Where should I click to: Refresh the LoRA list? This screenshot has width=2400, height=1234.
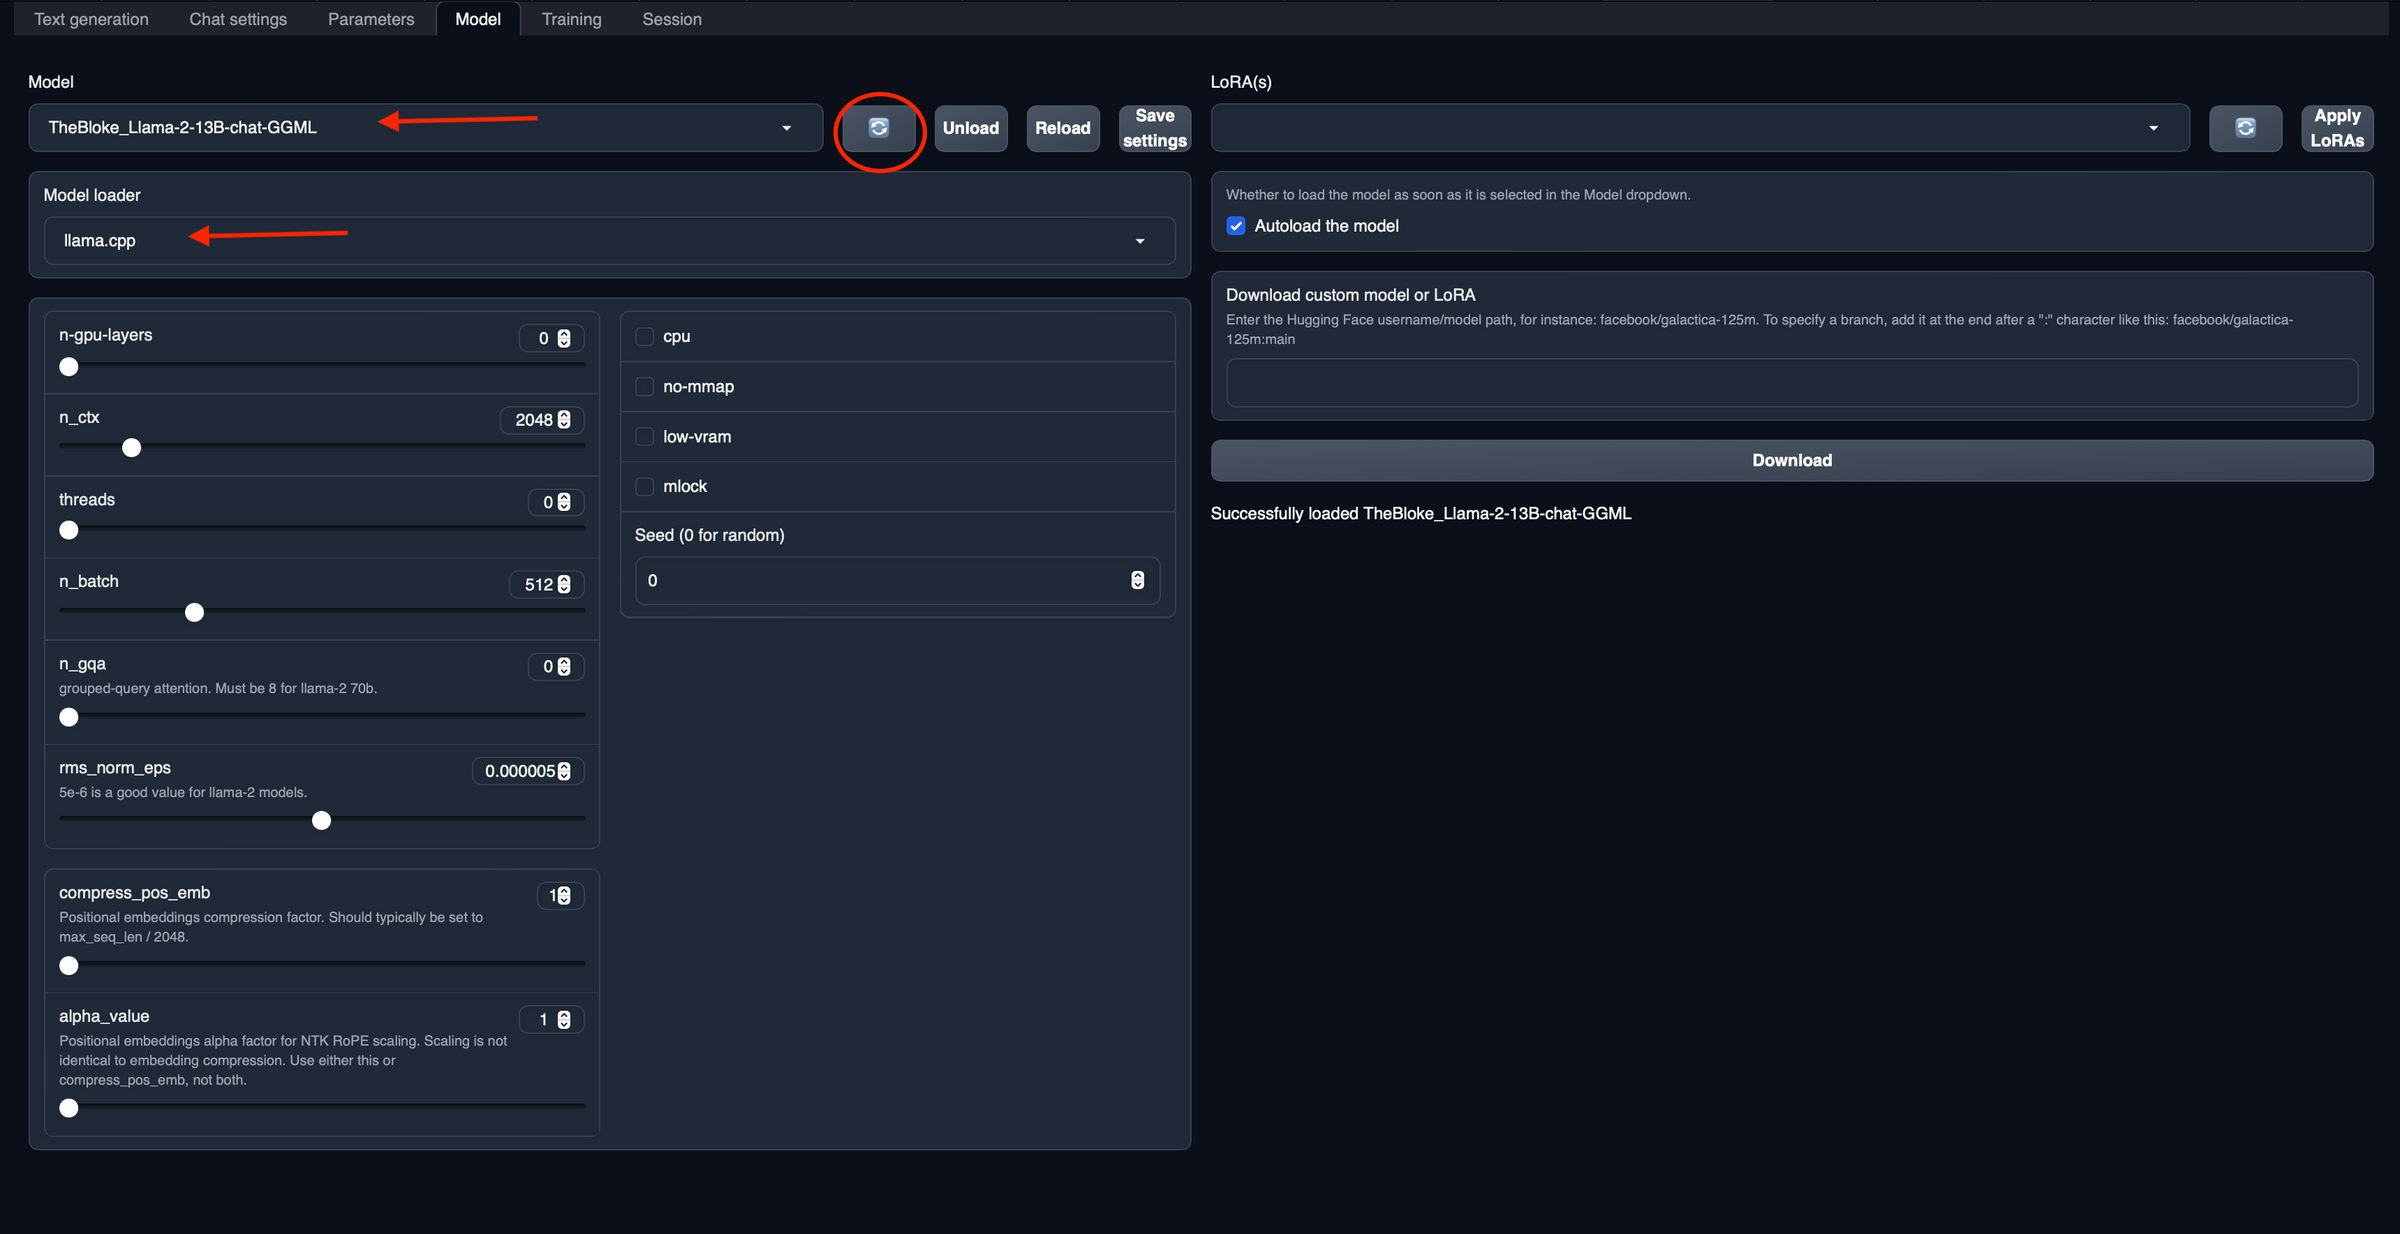click(2245, 128)
